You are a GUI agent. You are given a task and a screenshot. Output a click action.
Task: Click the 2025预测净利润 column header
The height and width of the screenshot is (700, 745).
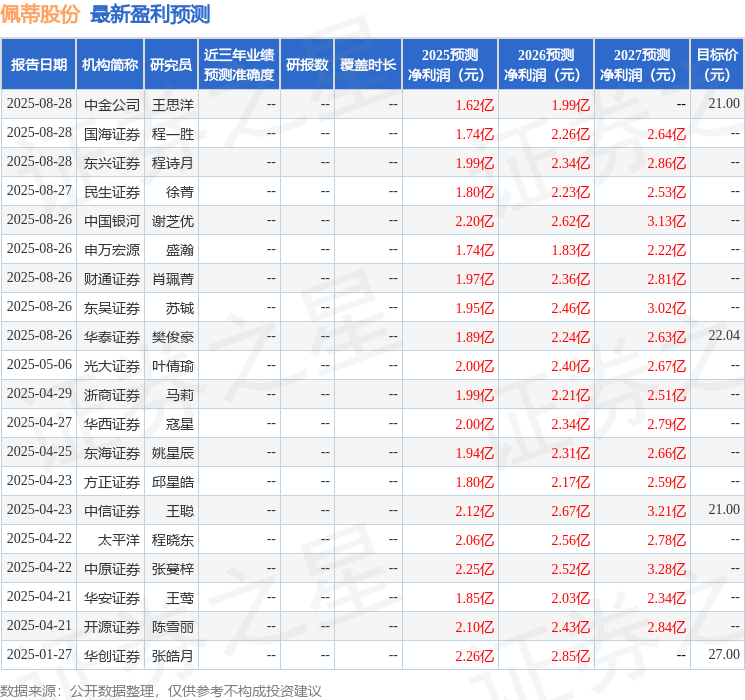click(450, 65)
